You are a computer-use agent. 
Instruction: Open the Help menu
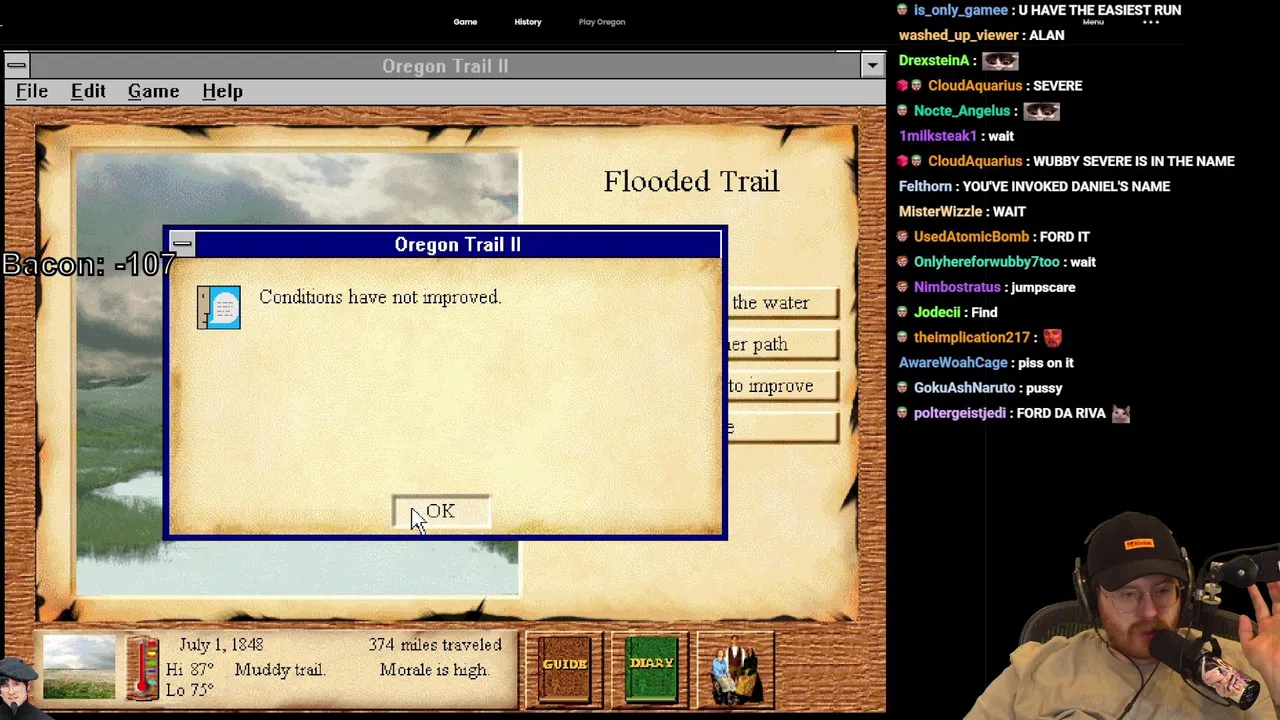(222, 91)
